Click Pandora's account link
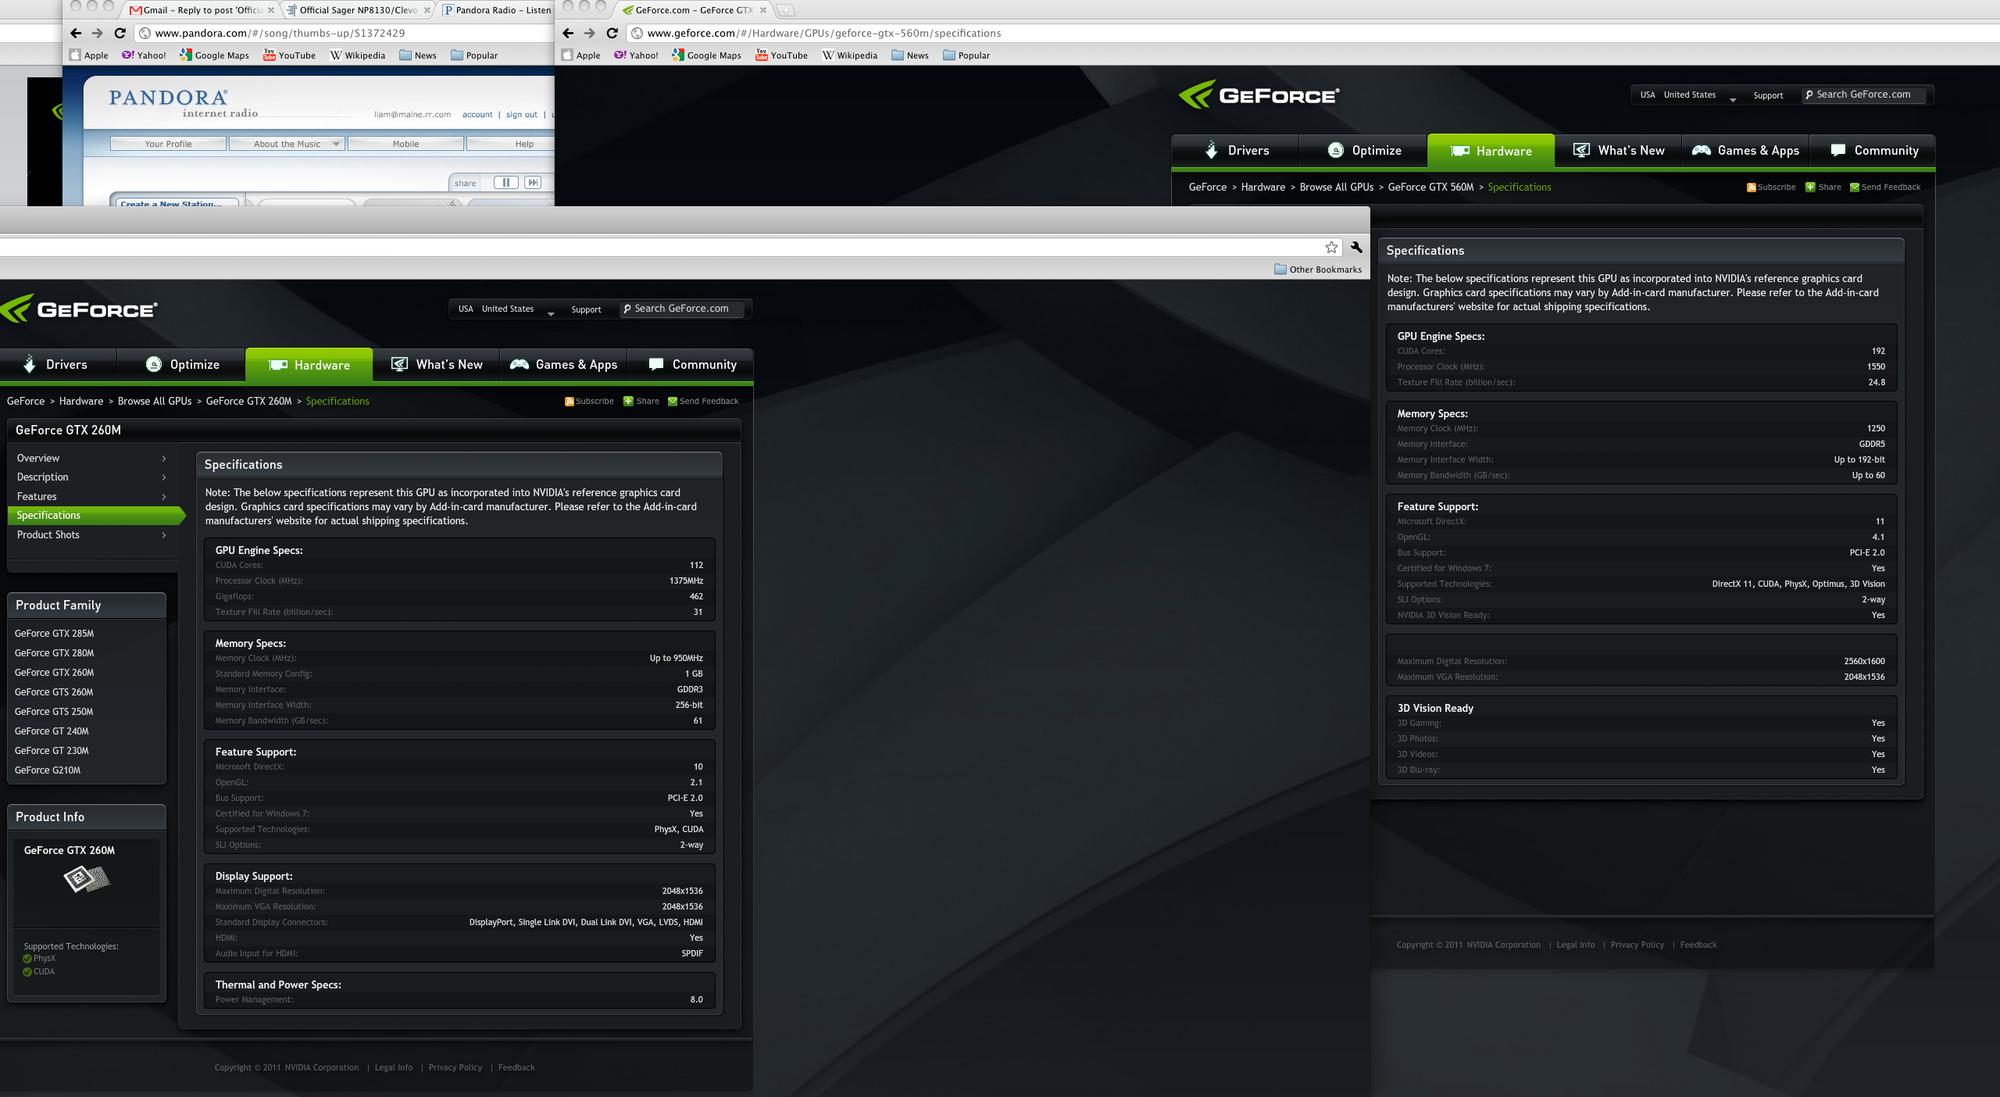Image resolution: width=2000 pixels, height=1097 pixels. (477, 114)
